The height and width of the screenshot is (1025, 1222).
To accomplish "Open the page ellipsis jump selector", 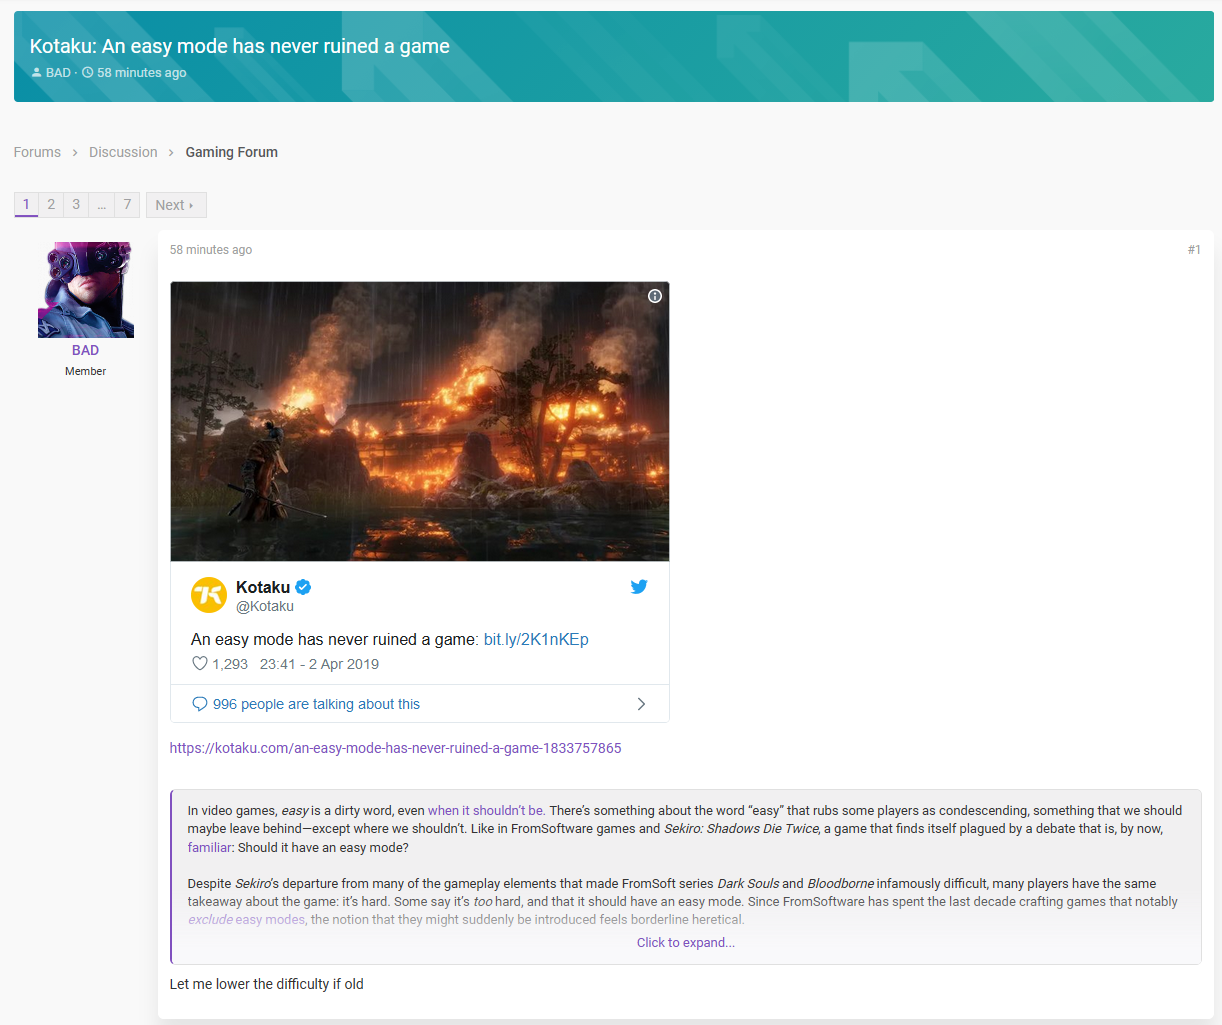I will [x=101, y=204].
